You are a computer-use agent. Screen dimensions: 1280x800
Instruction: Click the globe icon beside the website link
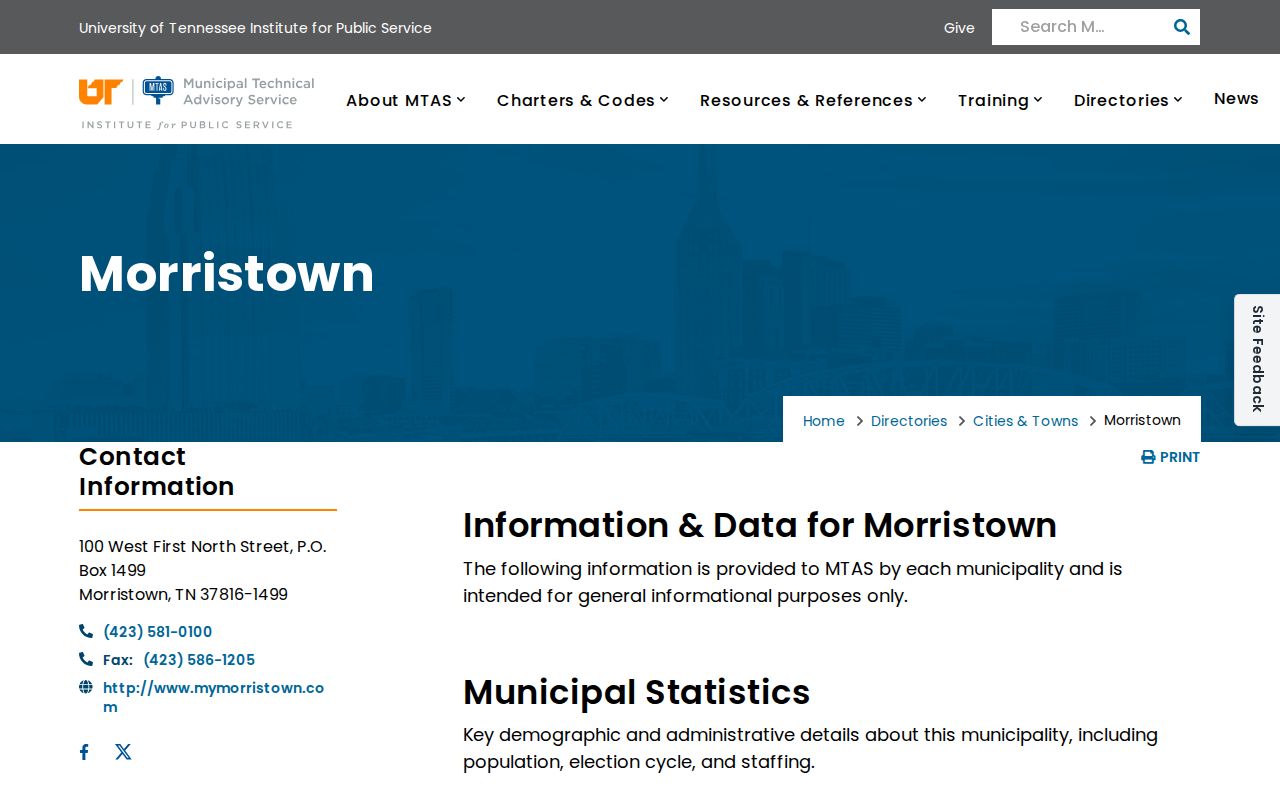click(86, 687)
